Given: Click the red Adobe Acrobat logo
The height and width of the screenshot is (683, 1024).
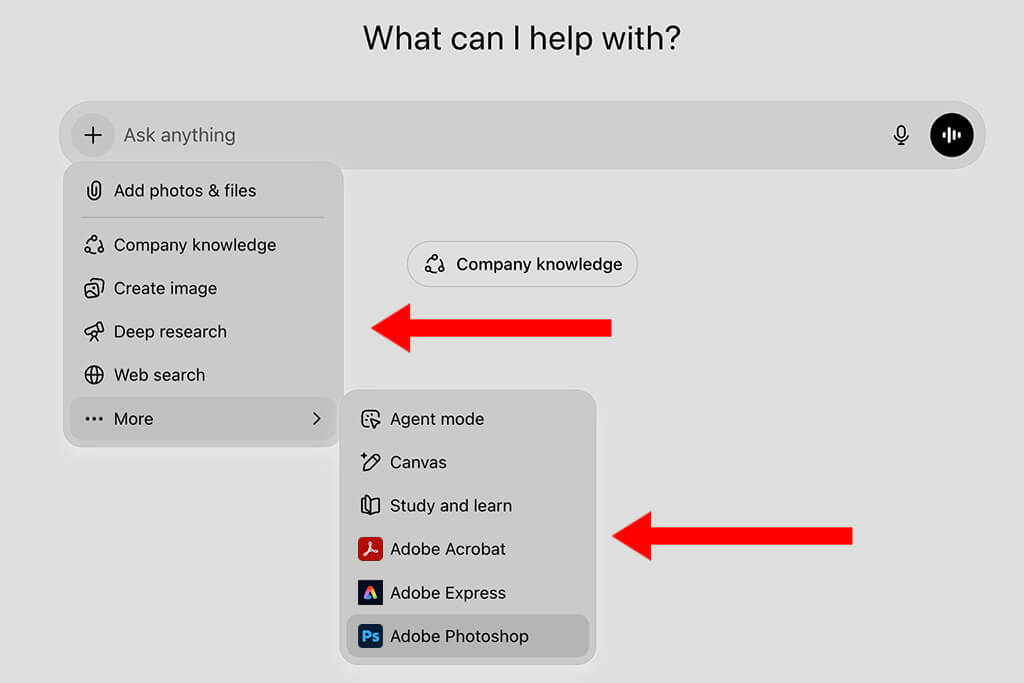Looking at the screenshot, I should 370,549.
